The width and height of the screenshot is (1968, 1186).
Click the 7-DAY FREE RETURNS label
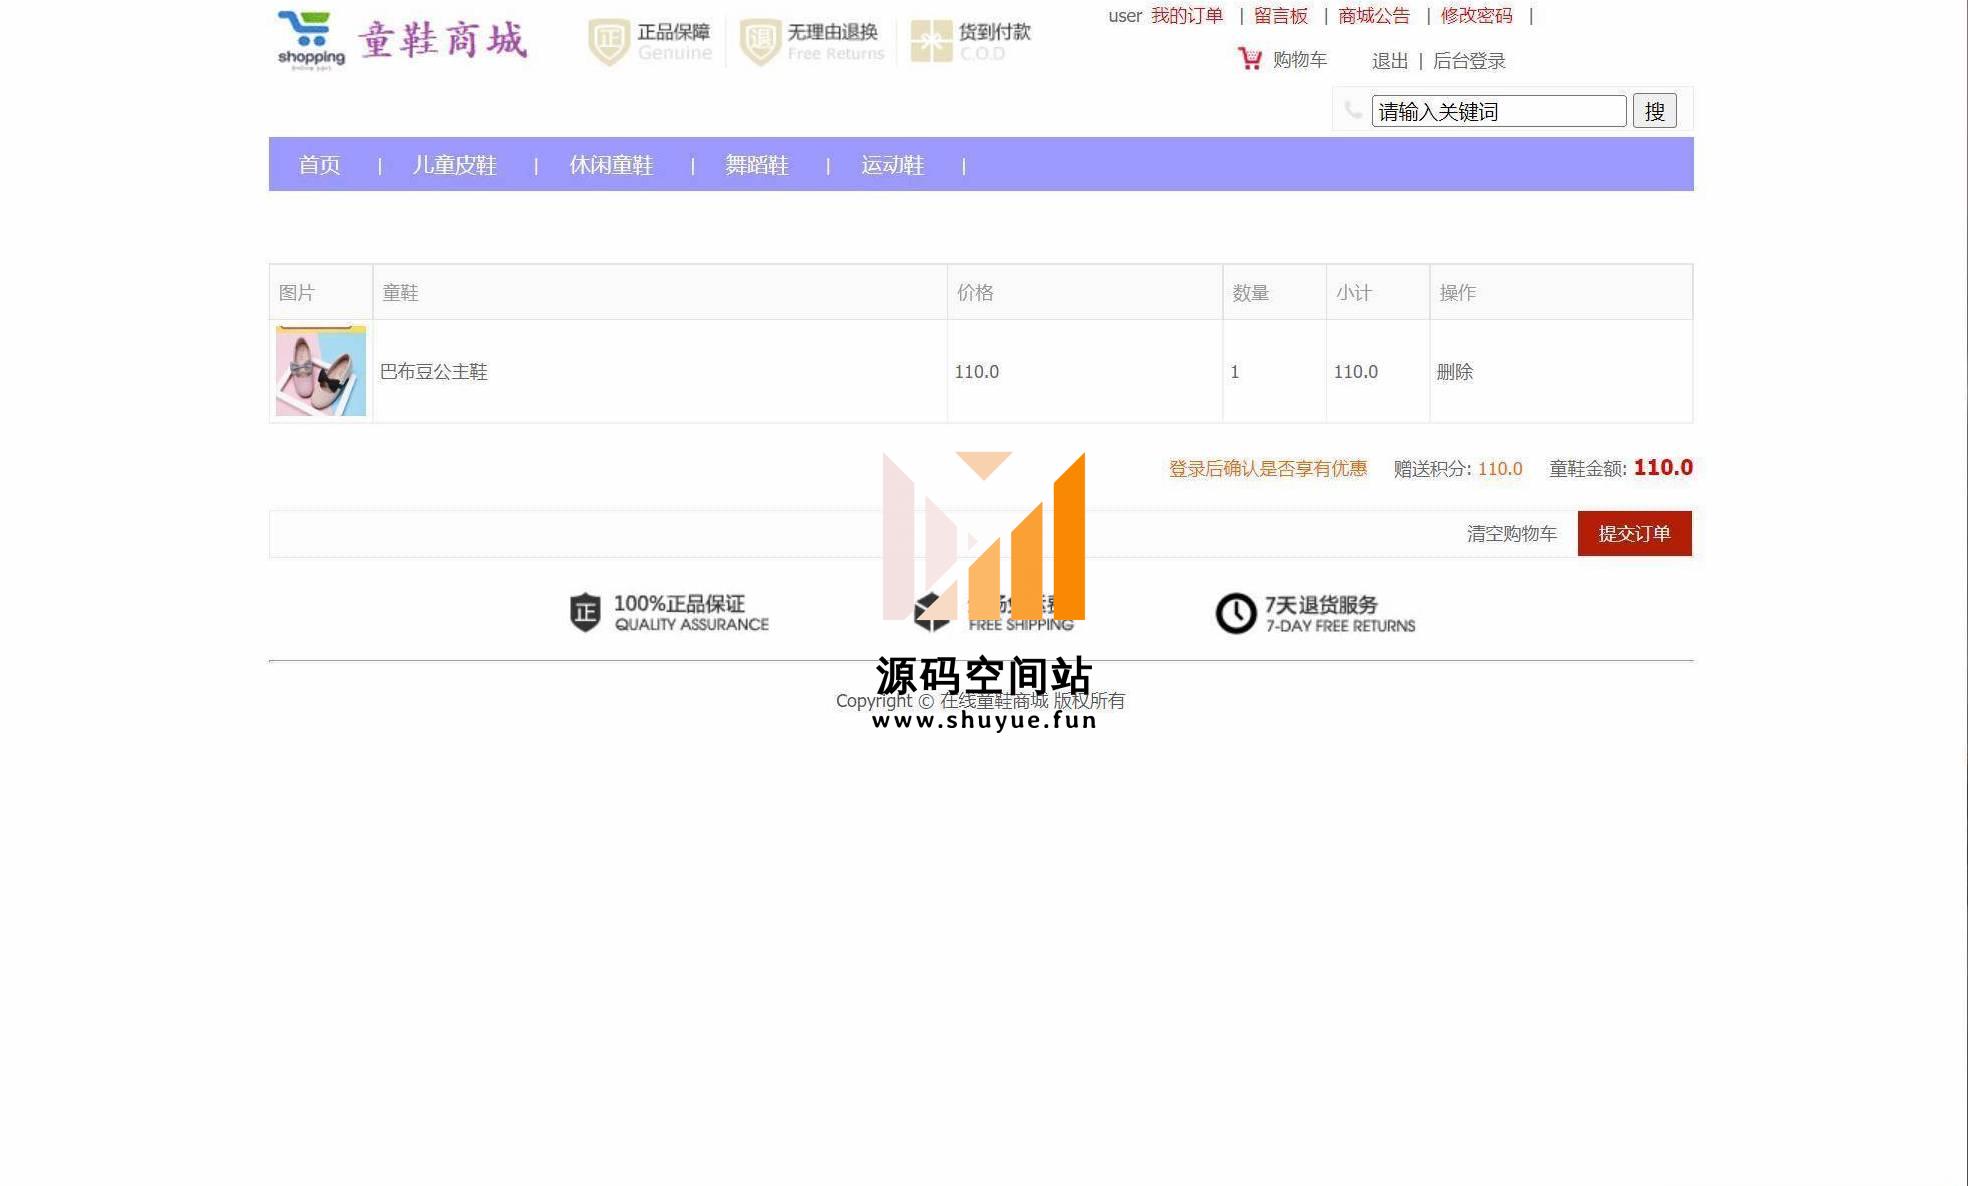[1341, 626]
